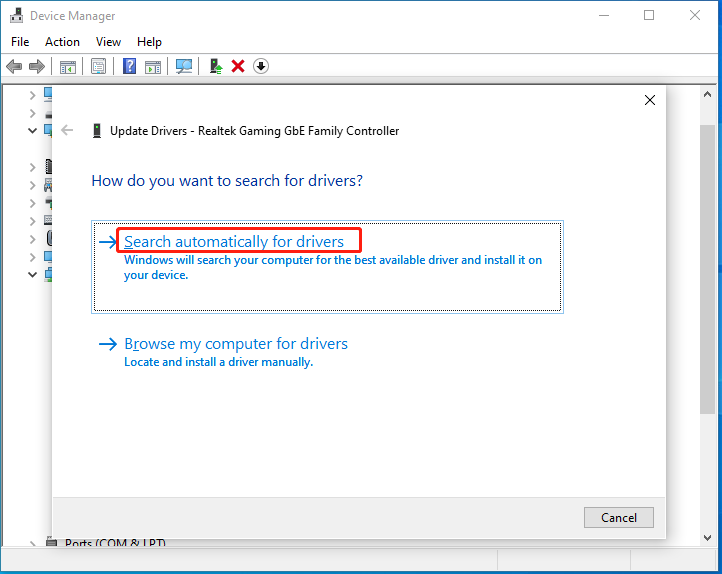722x574 pixels.
Task: Choose Search automatically for drivers
Action: pos(327,267)
